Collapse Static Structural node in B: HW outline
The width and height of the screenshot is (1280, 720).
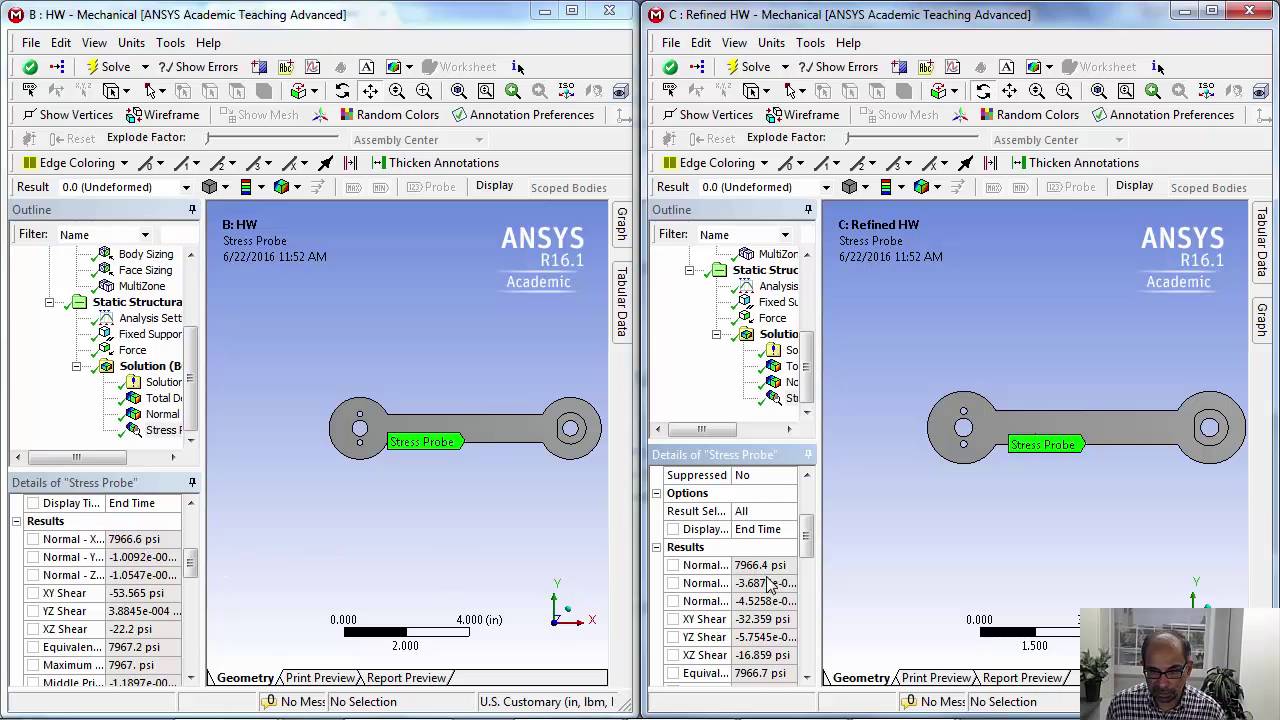pyautogui.click(x=49, y=302)
